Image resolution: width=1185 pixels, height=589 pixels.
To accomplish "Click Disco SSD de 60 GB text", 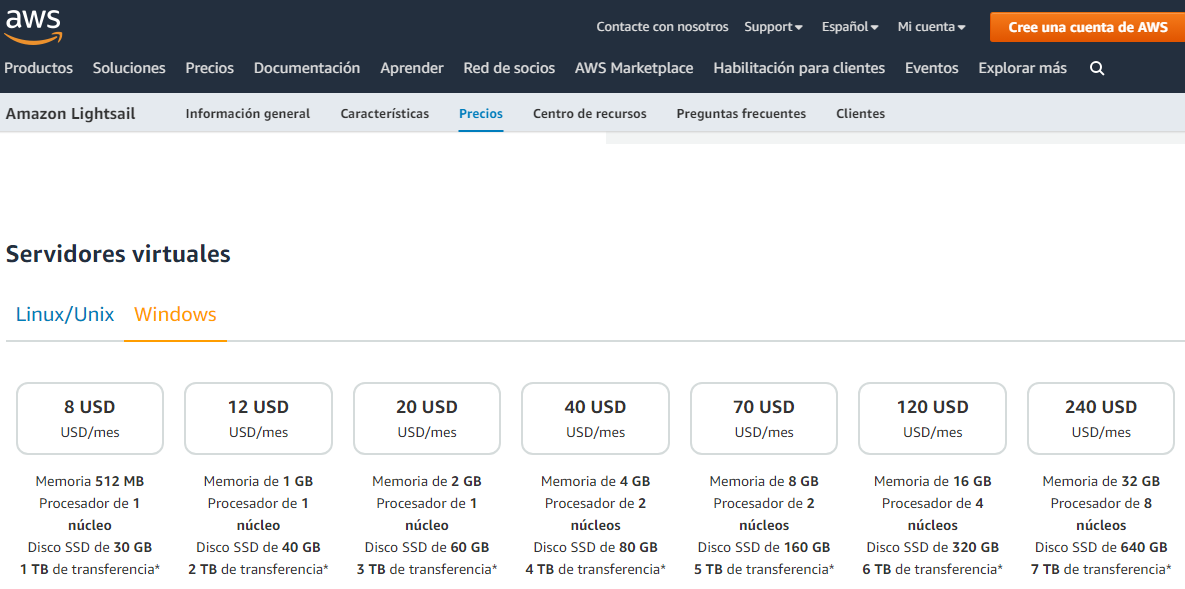I will pos(427,547).
